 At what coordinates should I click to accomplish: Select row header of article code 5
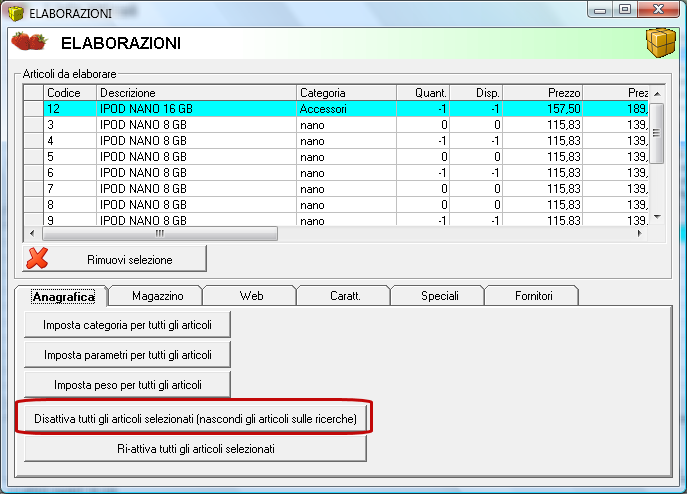(x=33, y=157)
